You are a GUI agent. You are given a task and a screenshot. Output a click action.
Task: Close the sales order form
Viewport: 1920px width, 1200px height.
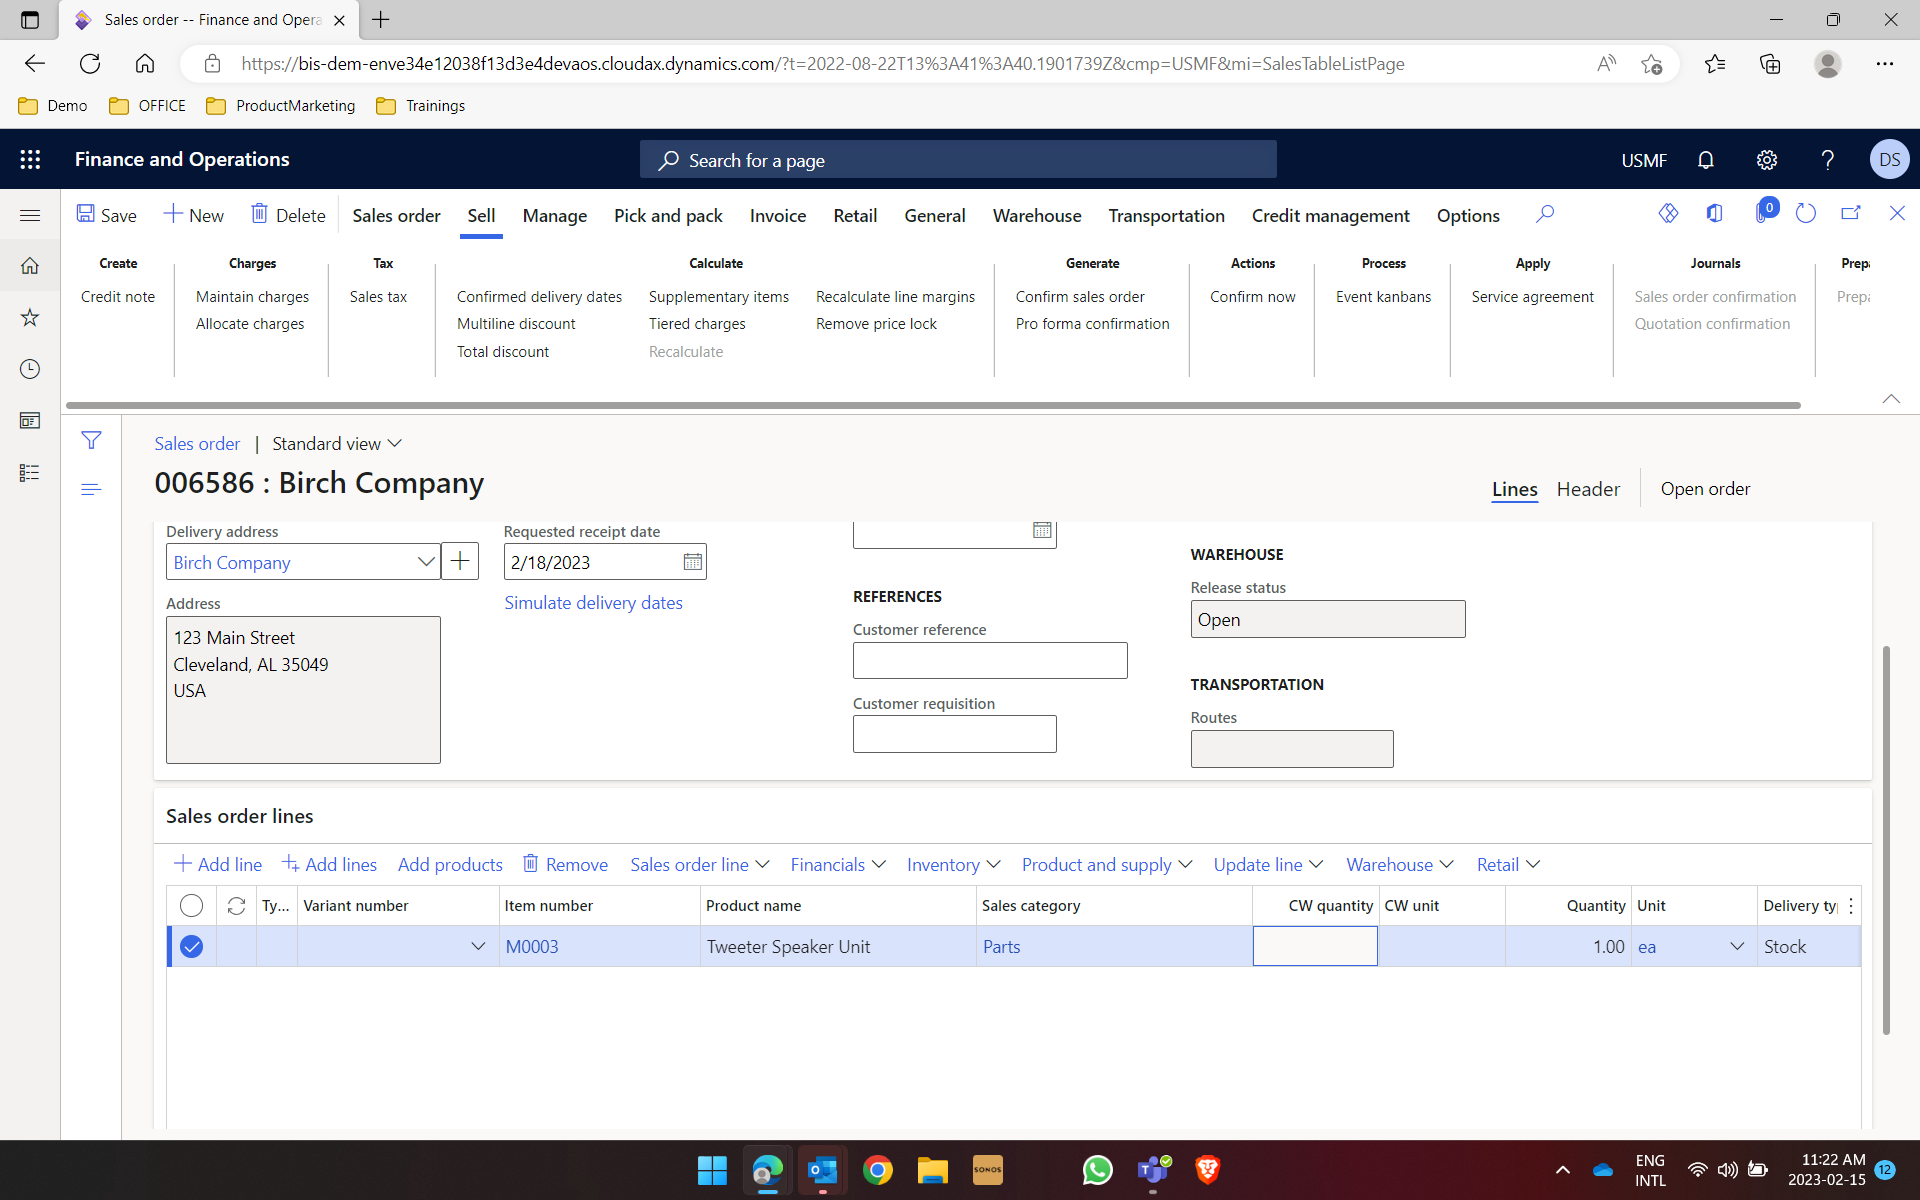(1897, 213)
